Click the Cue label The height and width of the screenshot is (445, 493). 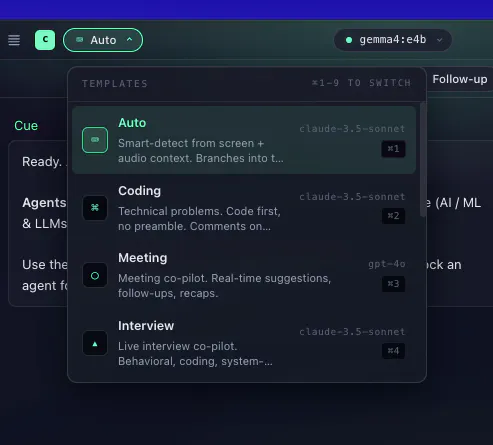click(x=26, y=126)
